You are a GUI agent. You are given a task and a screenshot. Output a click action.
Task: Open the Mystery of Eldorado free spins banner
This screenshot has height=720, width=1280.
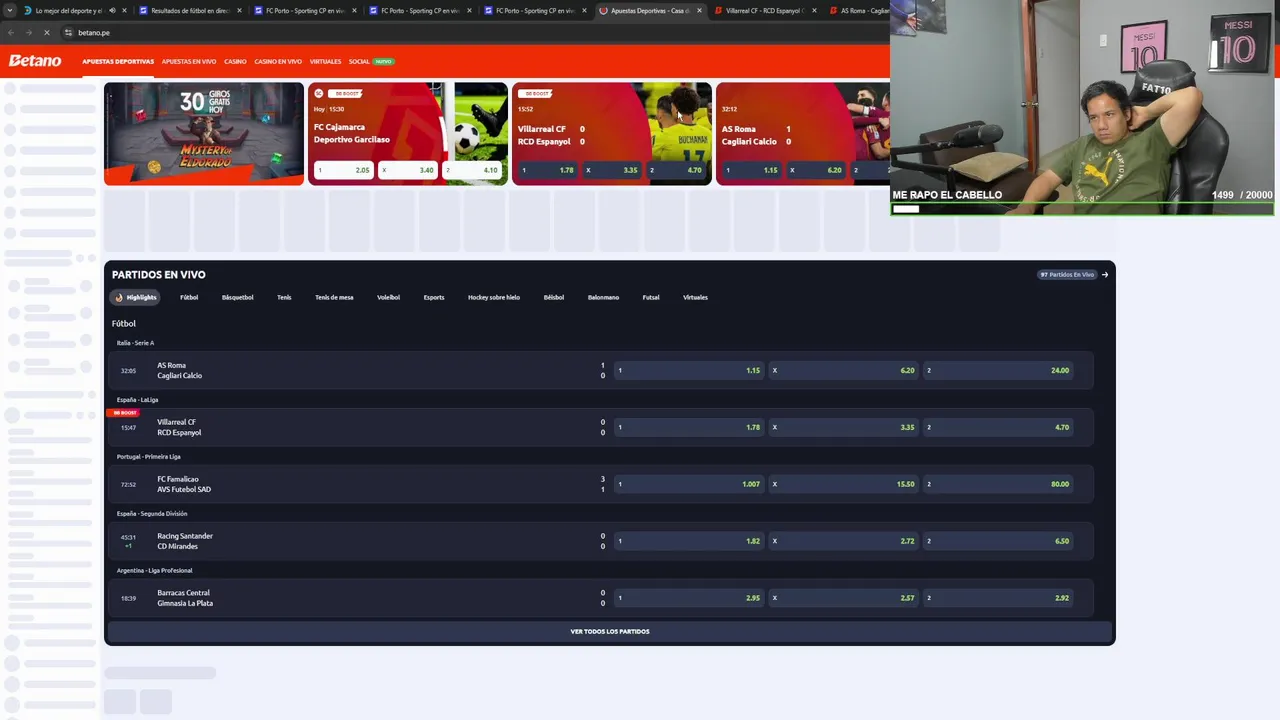click(x=204, y=134)
